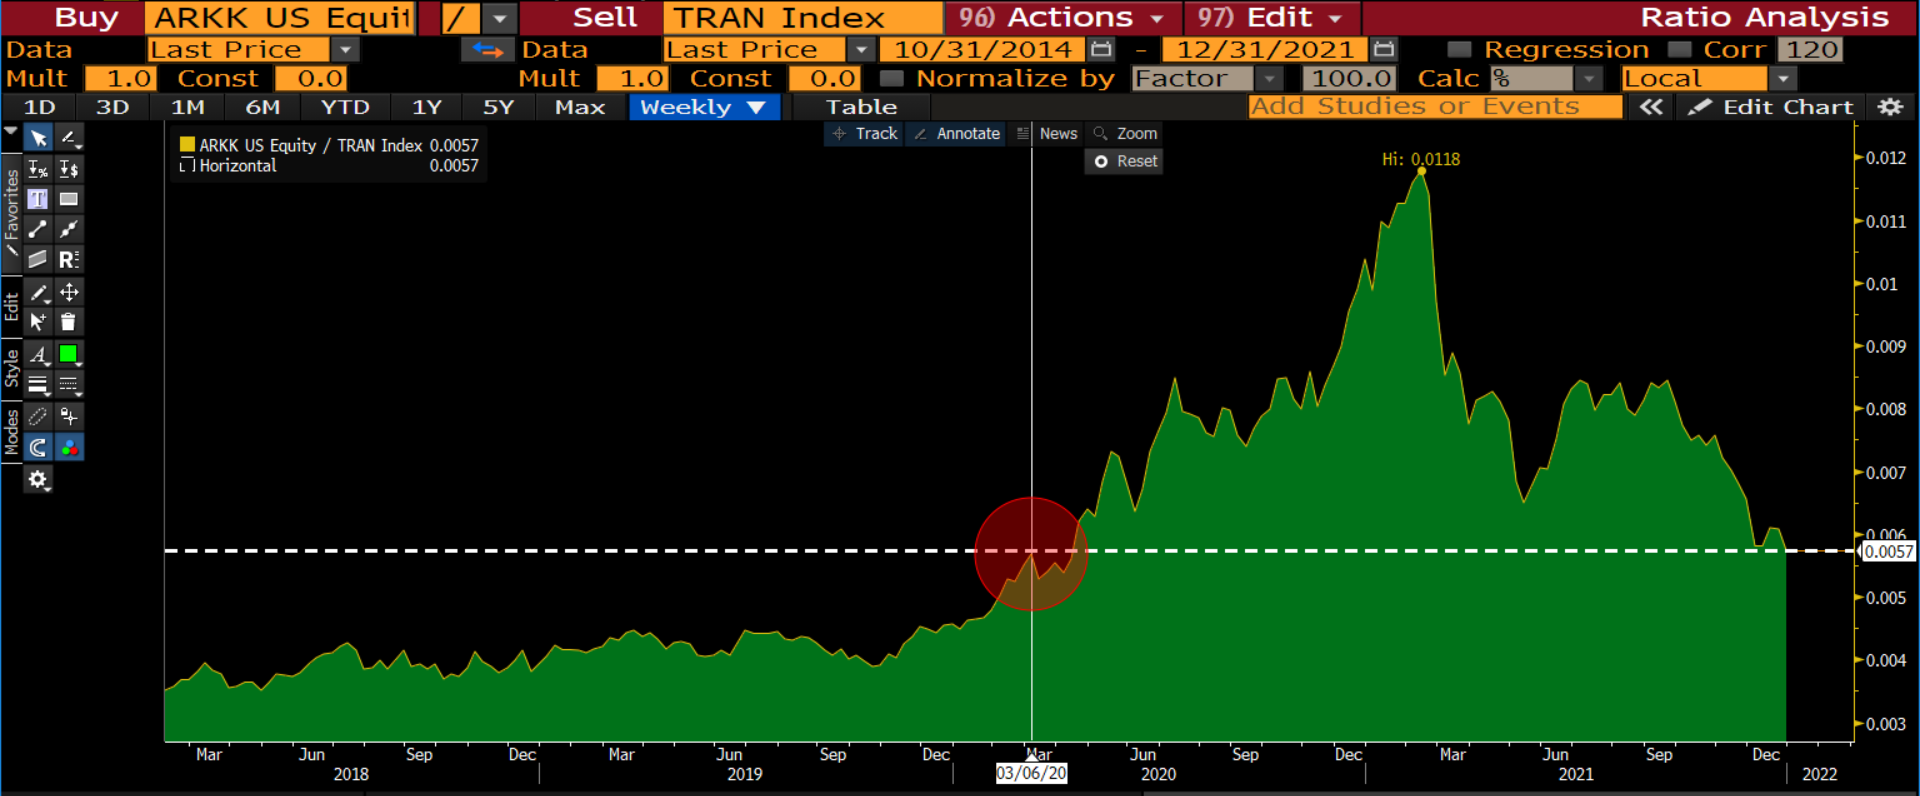Expand the Factor normalization dropdown
The width and height of the screenshot is (1920, 796).
1269,78
